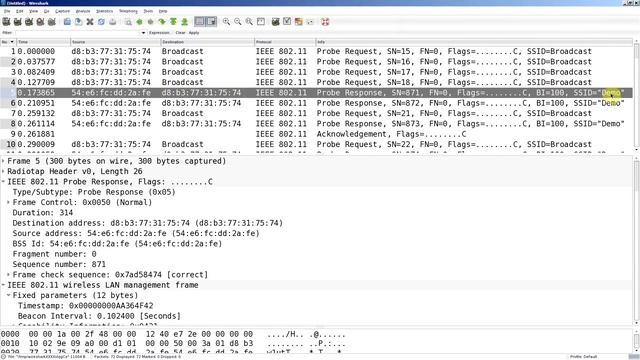Image resolution: width=640 pixels, height=360 pixels.
Task: Select packet 1 Probe Request SN=15
Action: click(x=316, y=51)
